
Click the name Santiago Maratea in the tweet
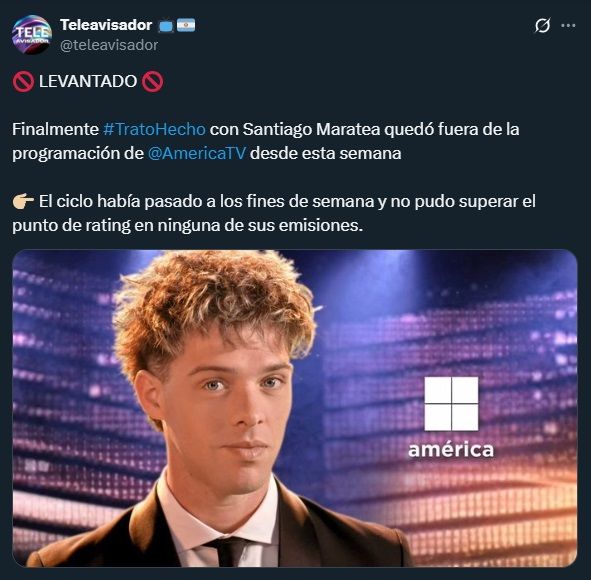311,129
